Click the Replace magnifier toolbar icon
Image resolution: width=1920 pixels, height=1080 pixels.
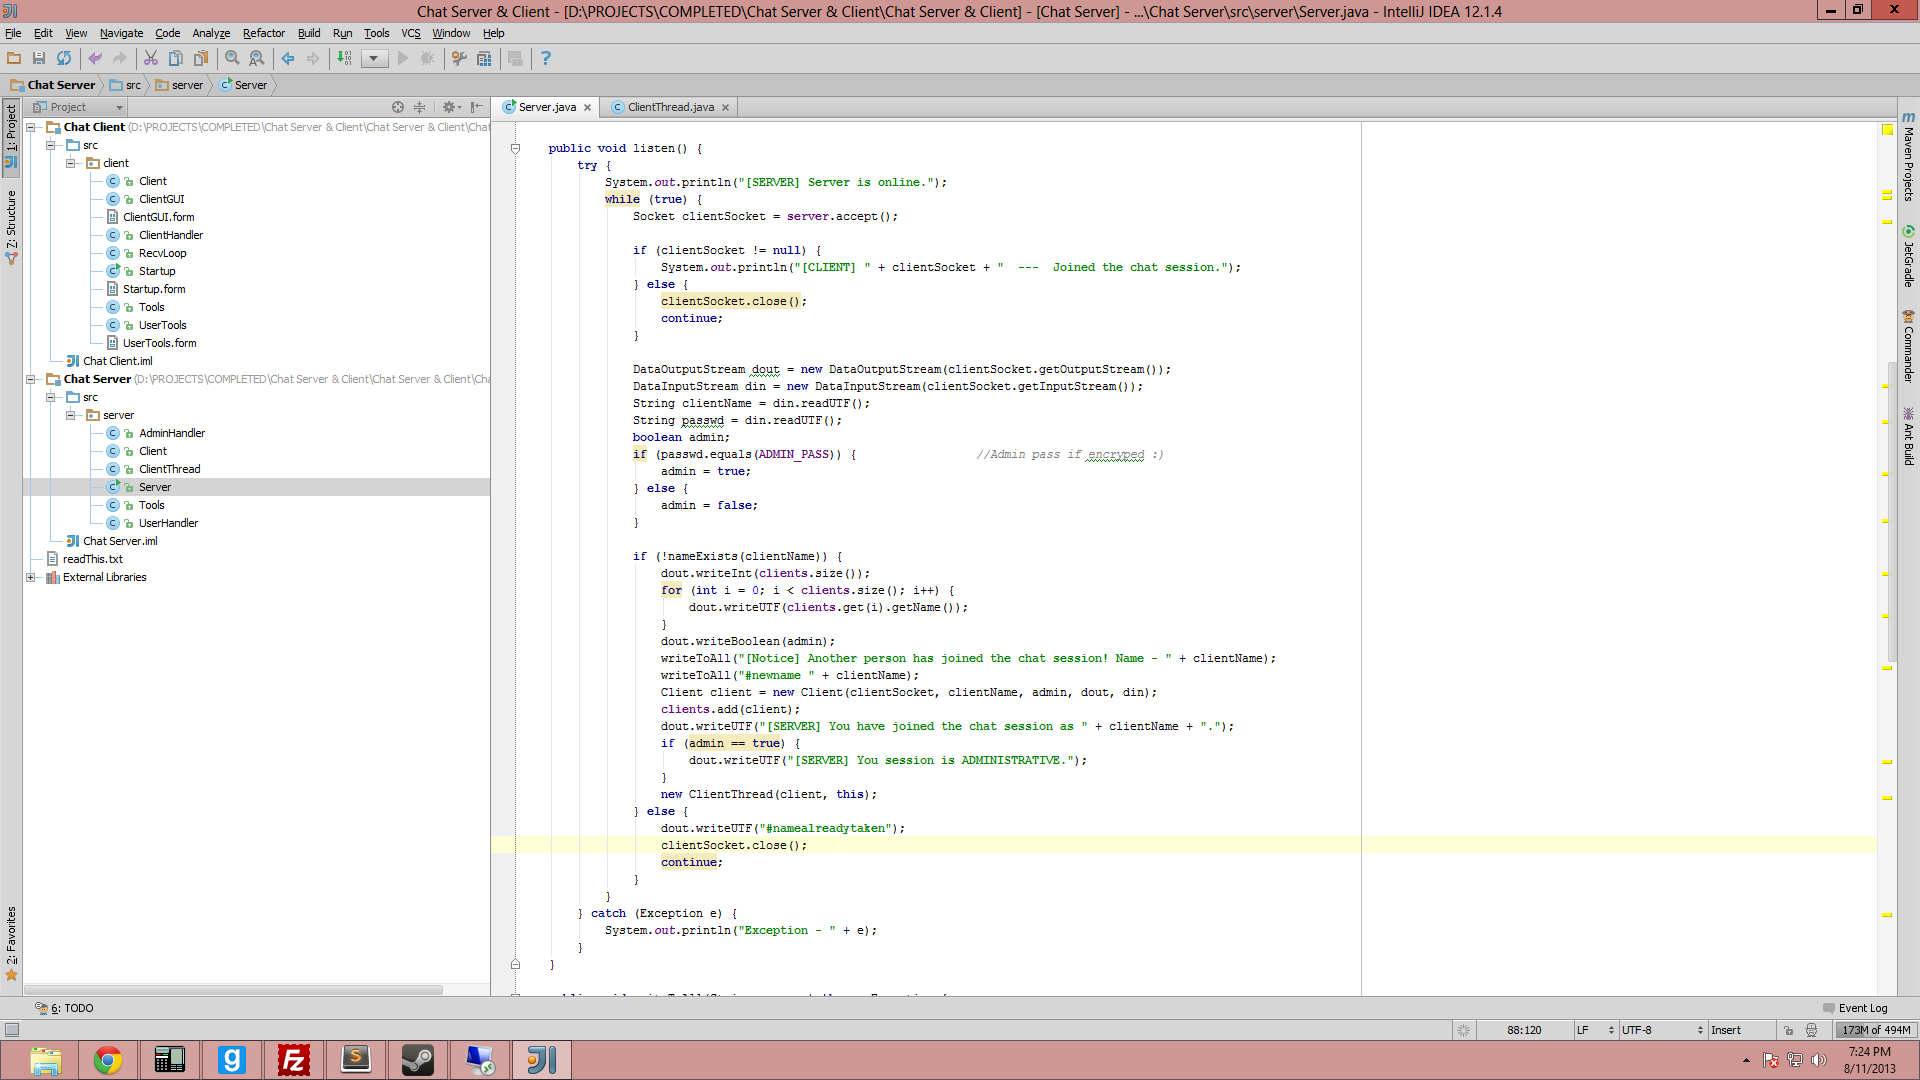[257, 58]
